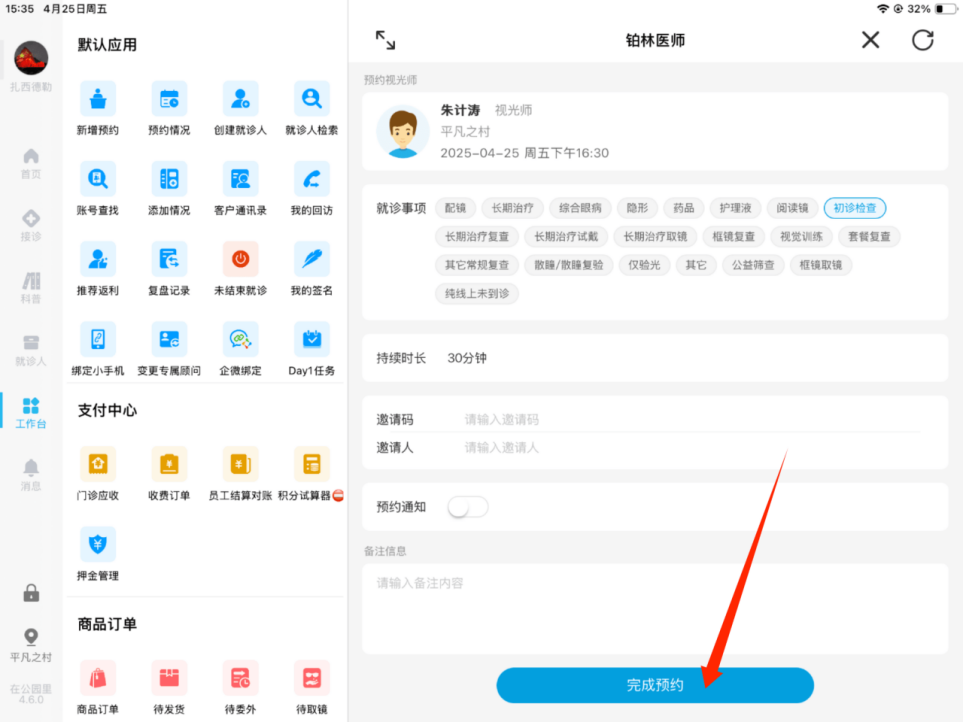Open the 门诊应收 payment icon

98,464
